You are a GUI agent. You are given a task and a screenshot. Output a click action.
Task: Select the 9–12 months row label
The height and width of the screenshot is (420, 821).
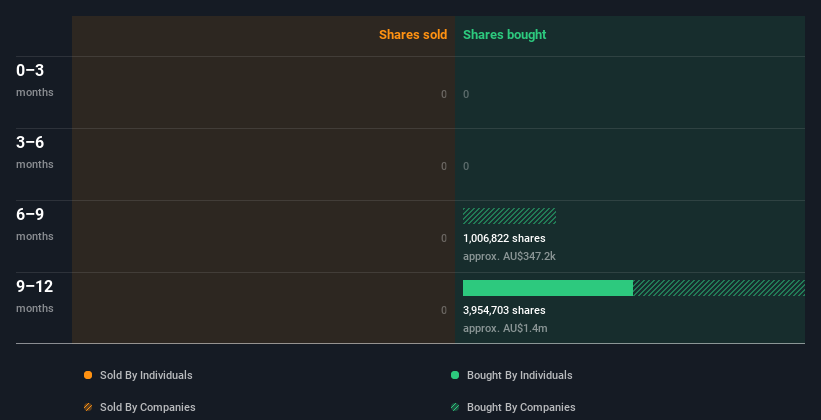pyautogui.click(x=35, y=296)
